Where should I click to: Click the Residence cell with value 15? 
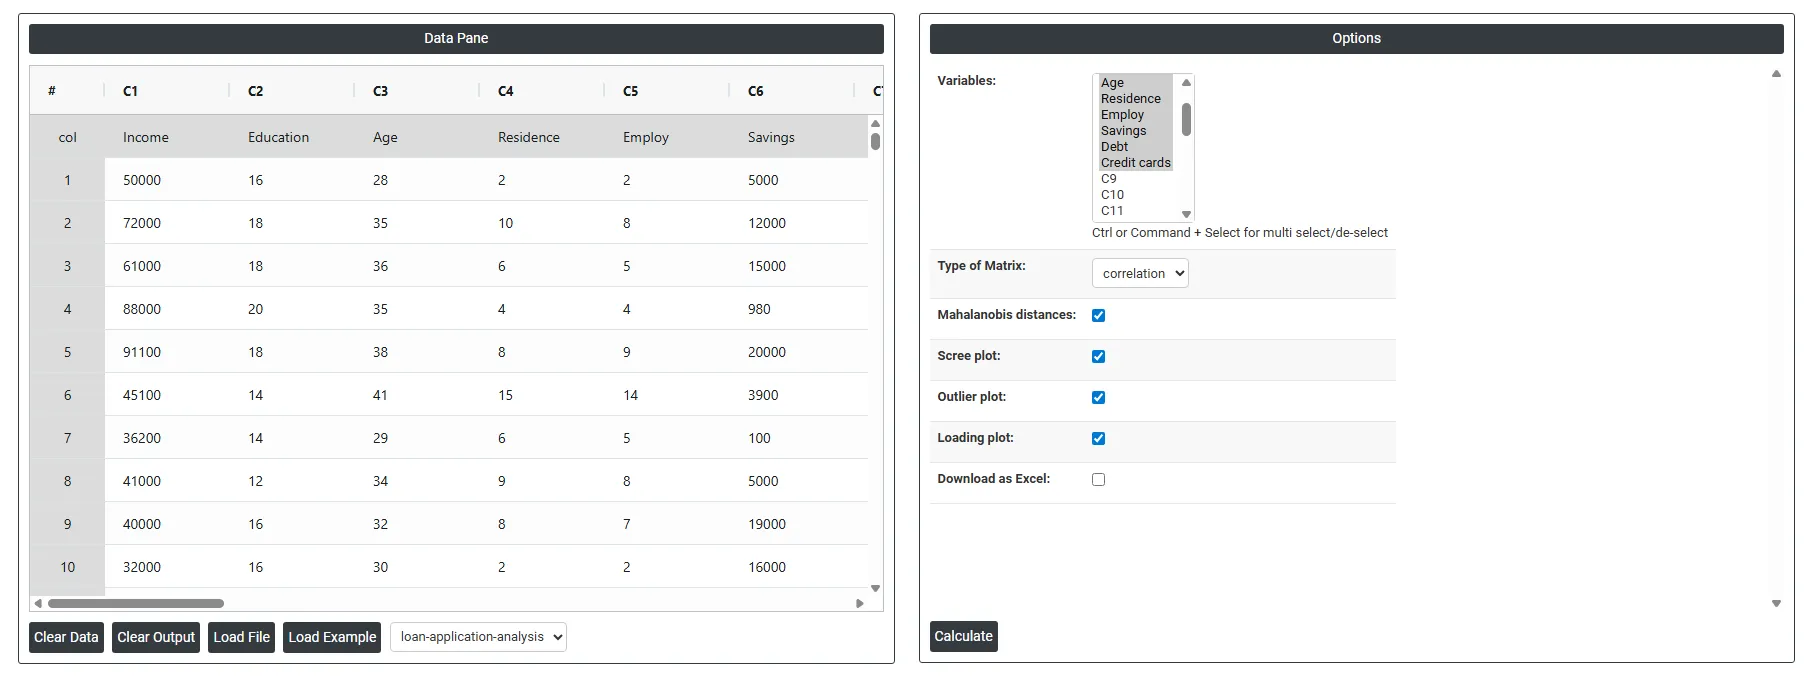tap(542, 395)
